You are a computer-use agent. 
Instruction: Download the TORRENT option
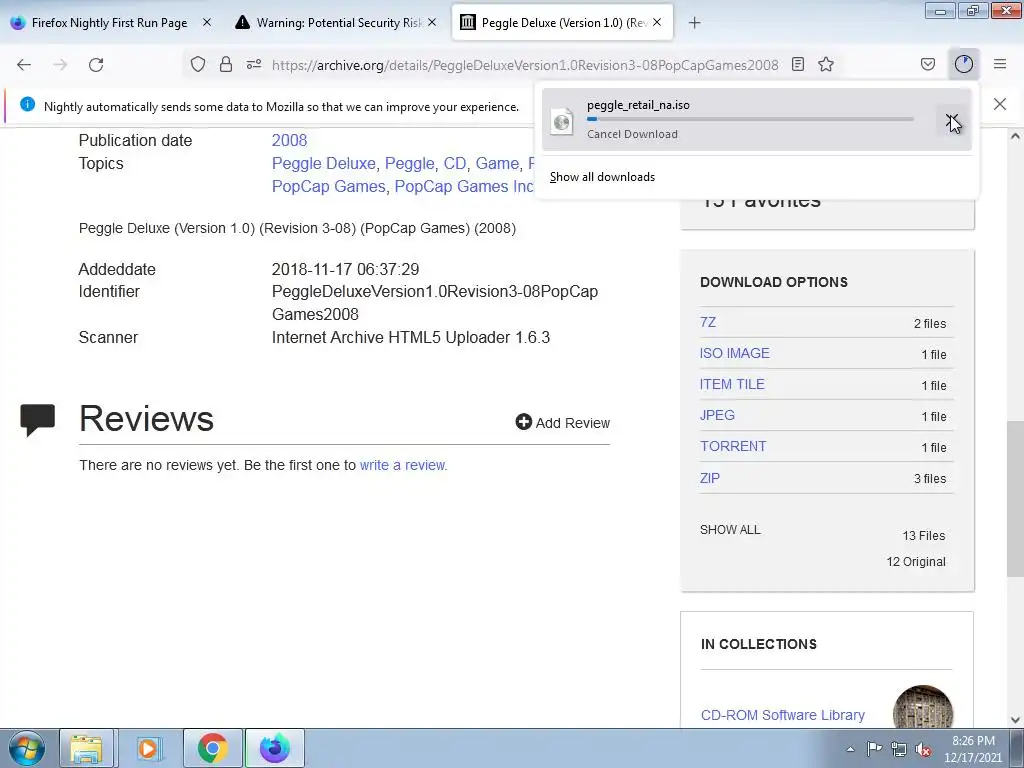pyautogui.click(x=733, y=446)
